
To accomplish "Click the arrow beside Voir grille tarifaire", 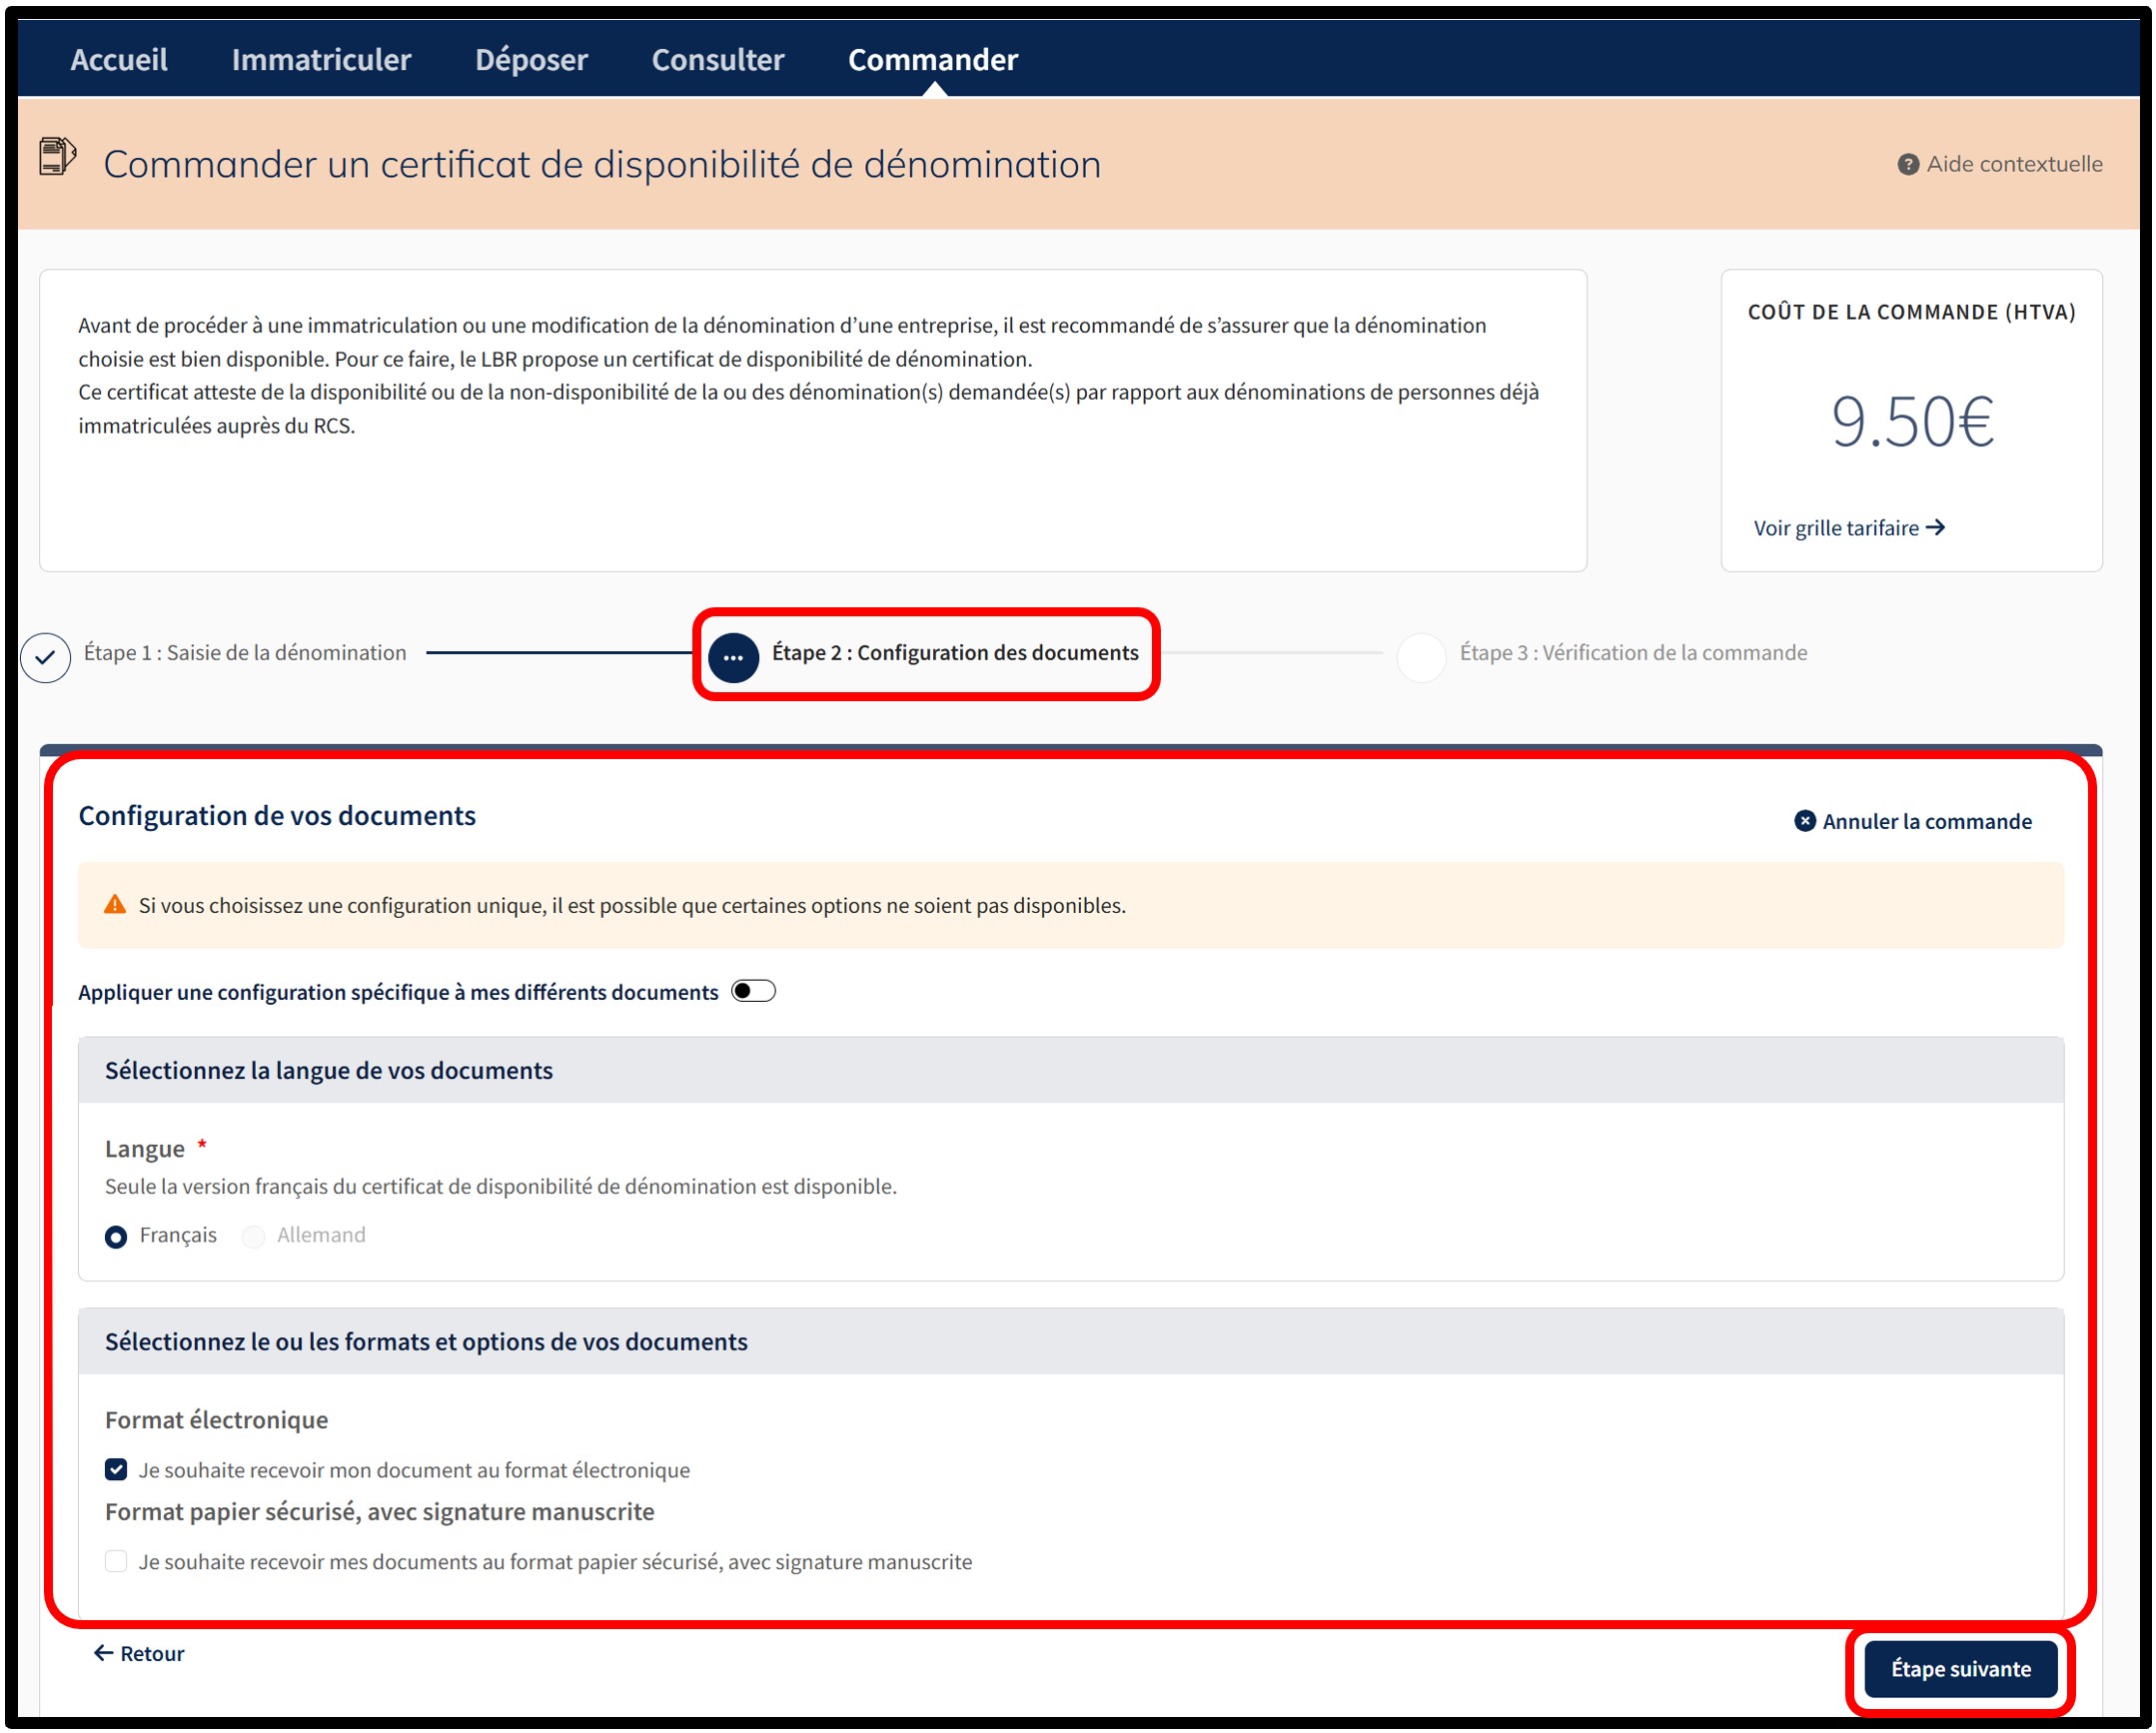I will tap(1936, 527).
